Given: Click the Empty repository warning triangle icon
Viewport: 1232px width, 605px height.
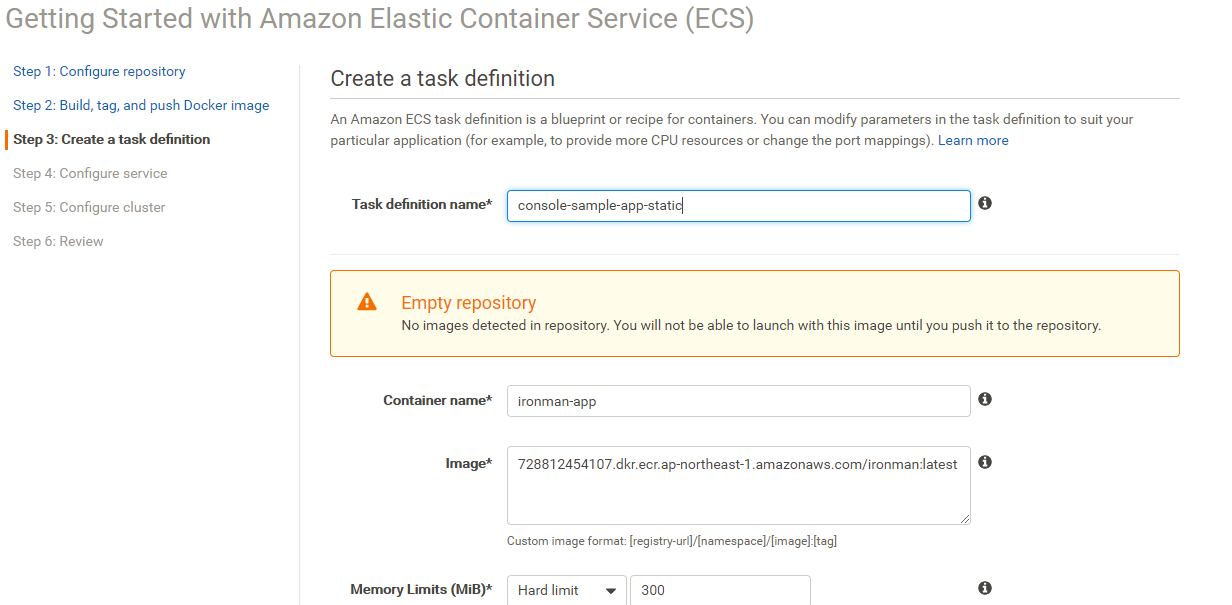Looking at the screenshot, I should click(x=367, y=302).
